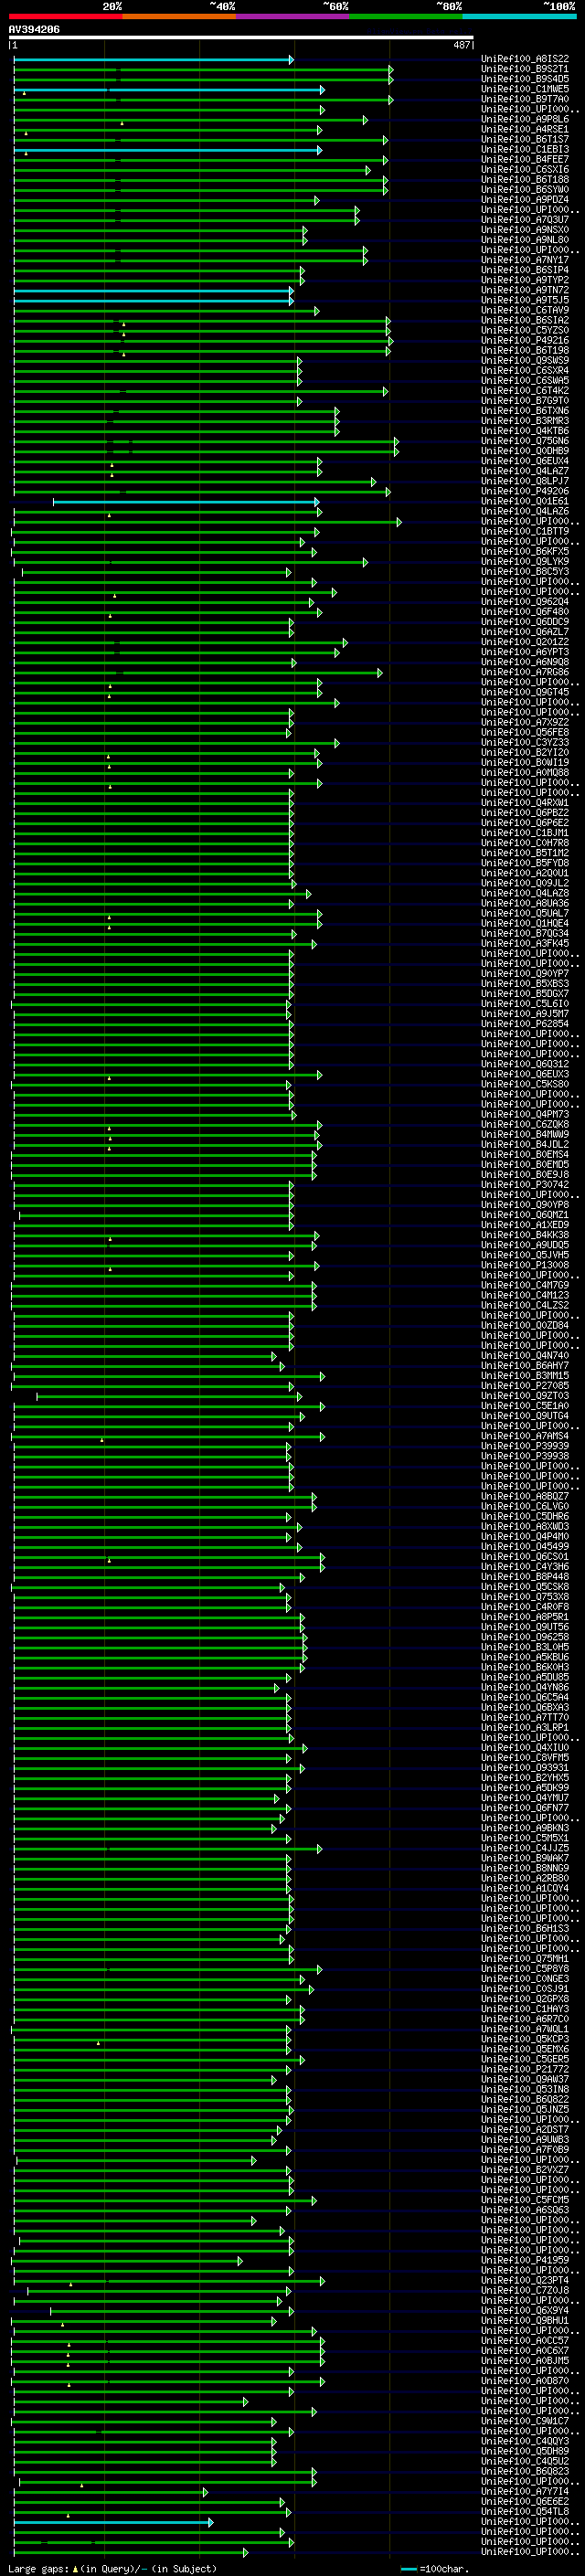Select hit label UniRef100_Q6EUX3

pyautogui.click(x=525, y=1074)
